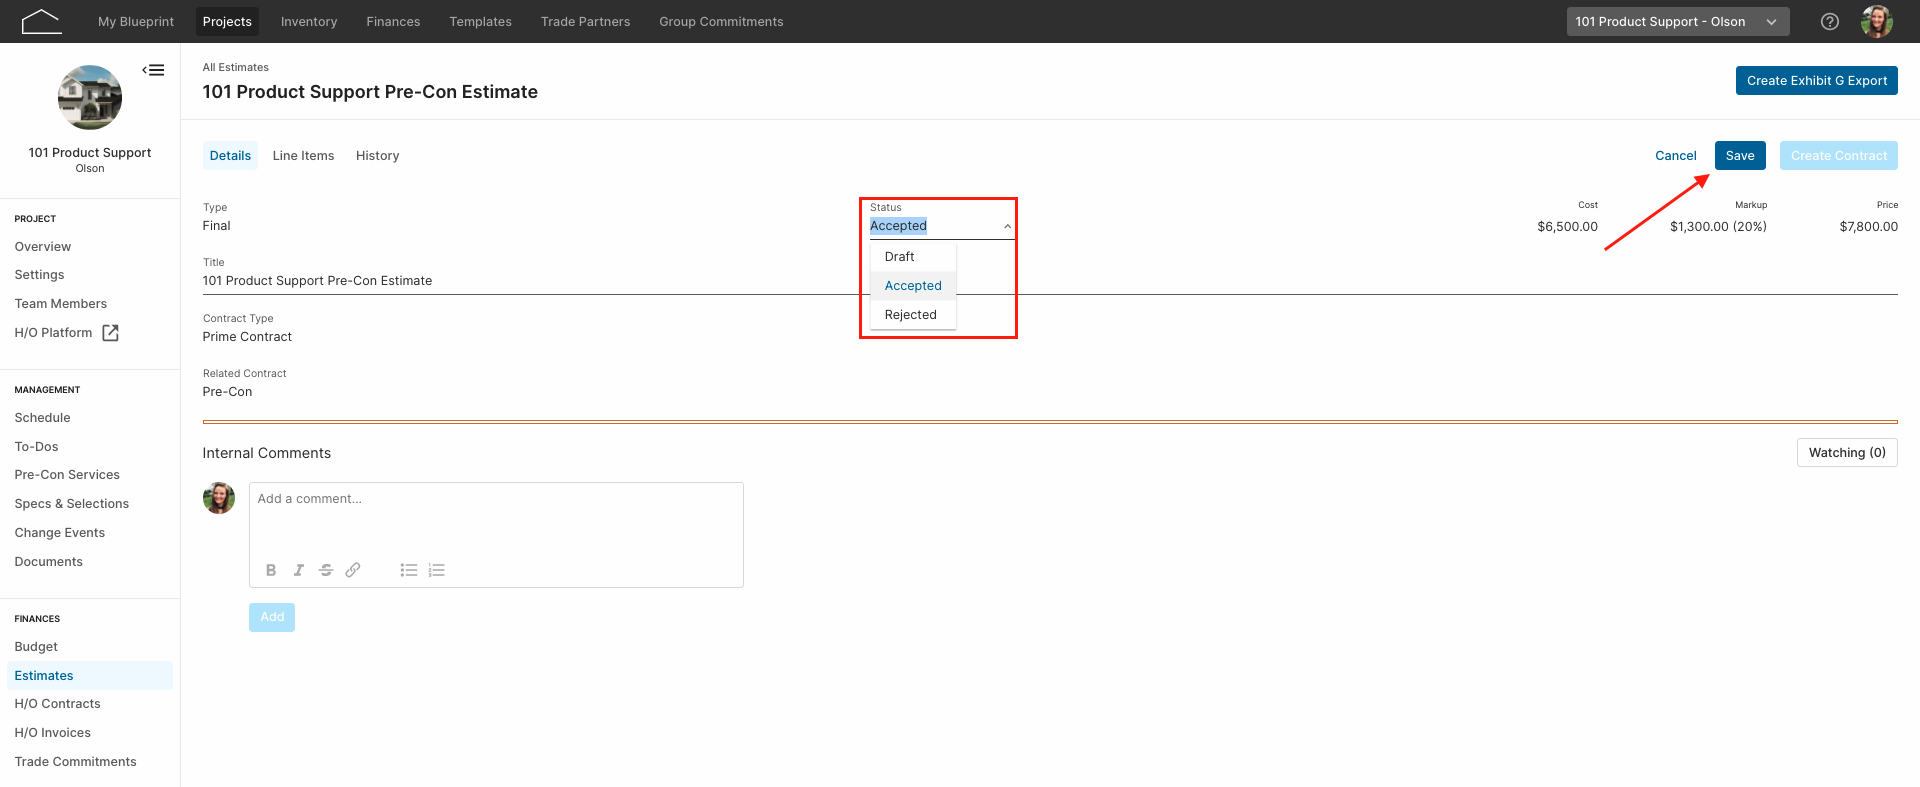Open Team Members in sidebar
The width and height of the screenshot is (1920, 787).
61,304
